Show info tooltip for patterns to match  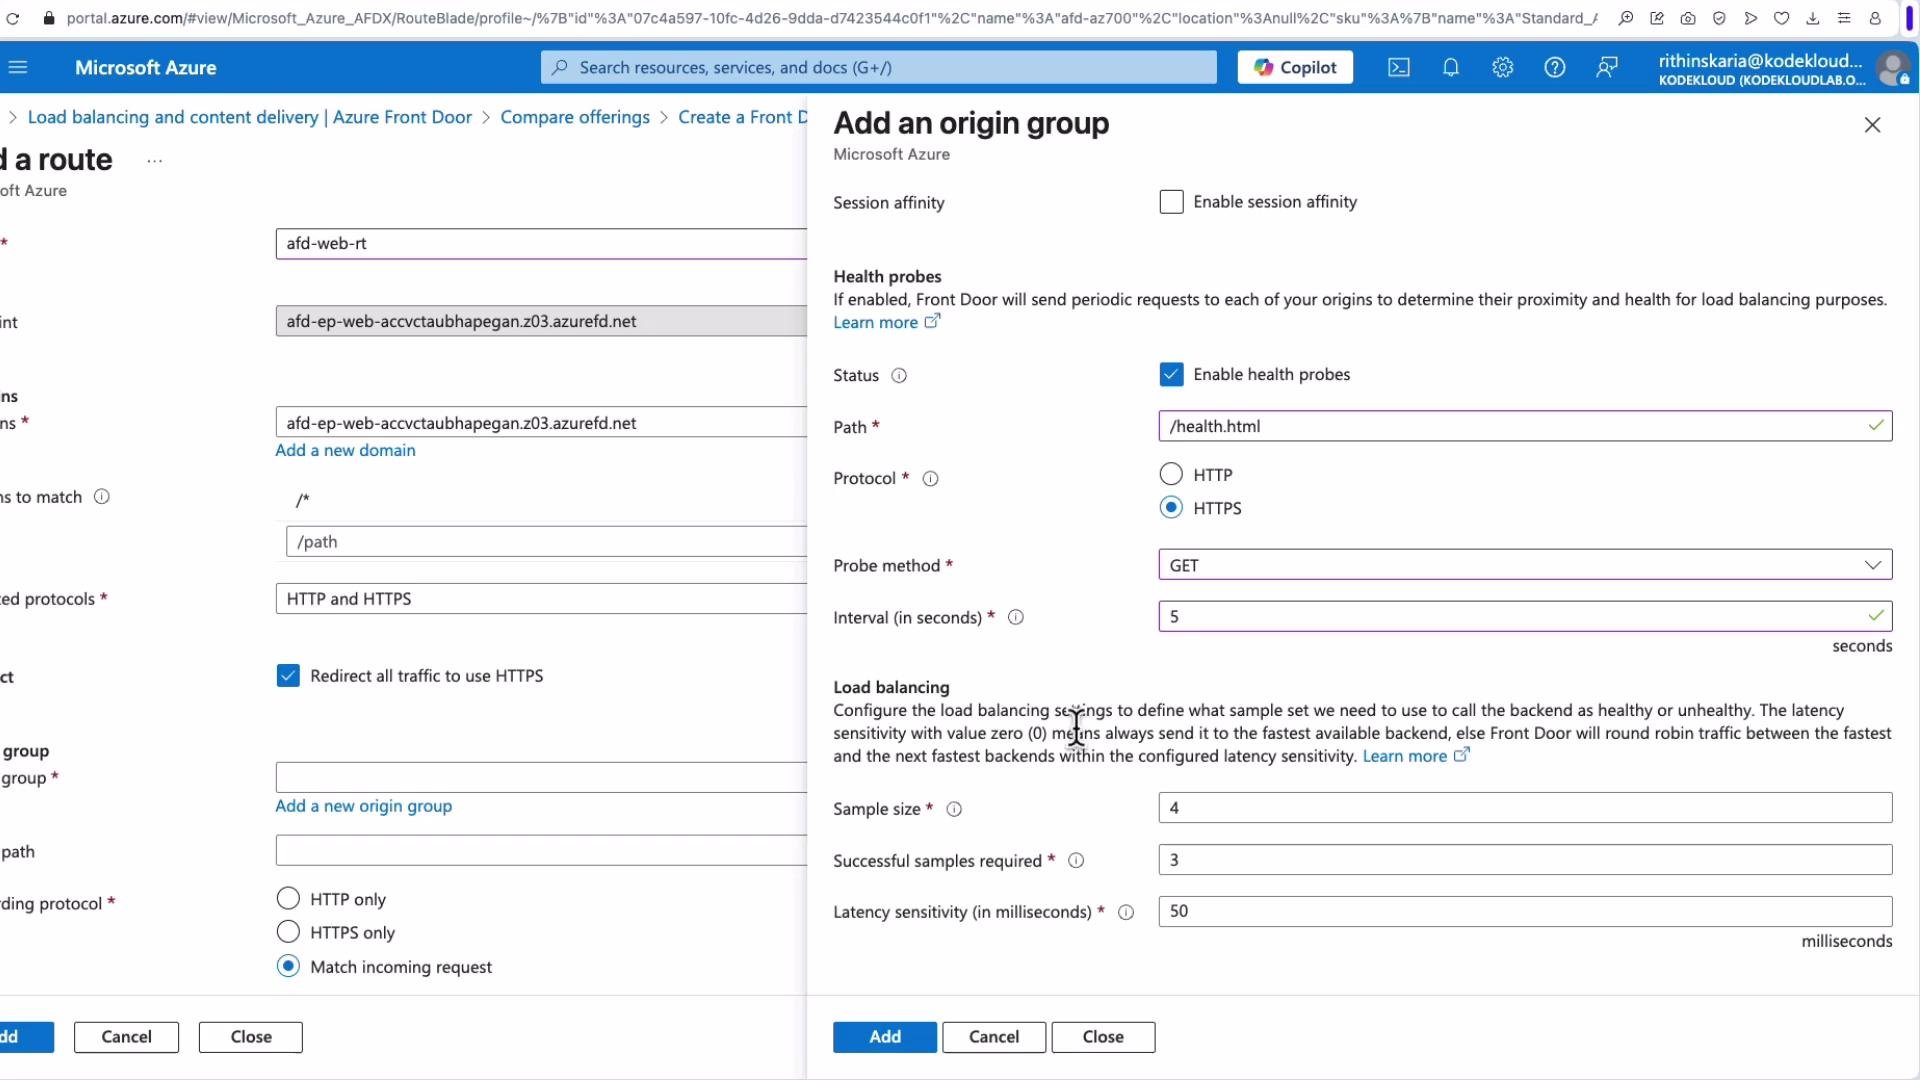(x=102, y=497)
